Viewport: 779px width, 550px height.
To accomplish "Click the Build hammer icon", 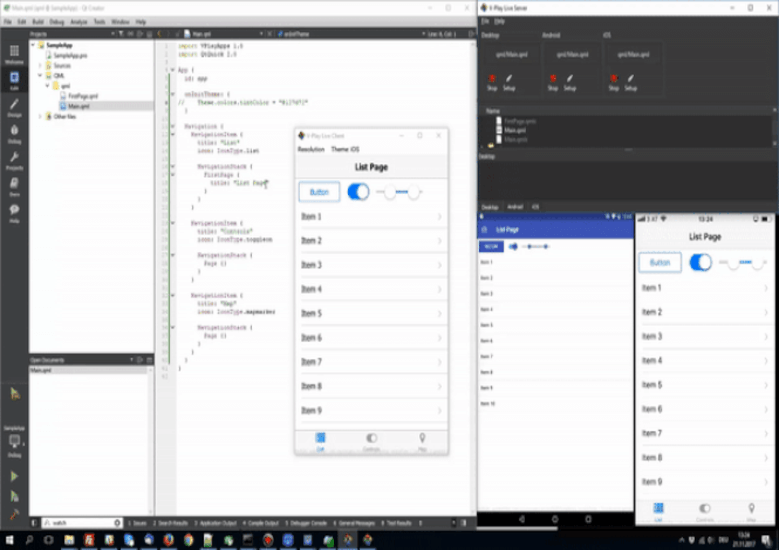I will 14,515.
